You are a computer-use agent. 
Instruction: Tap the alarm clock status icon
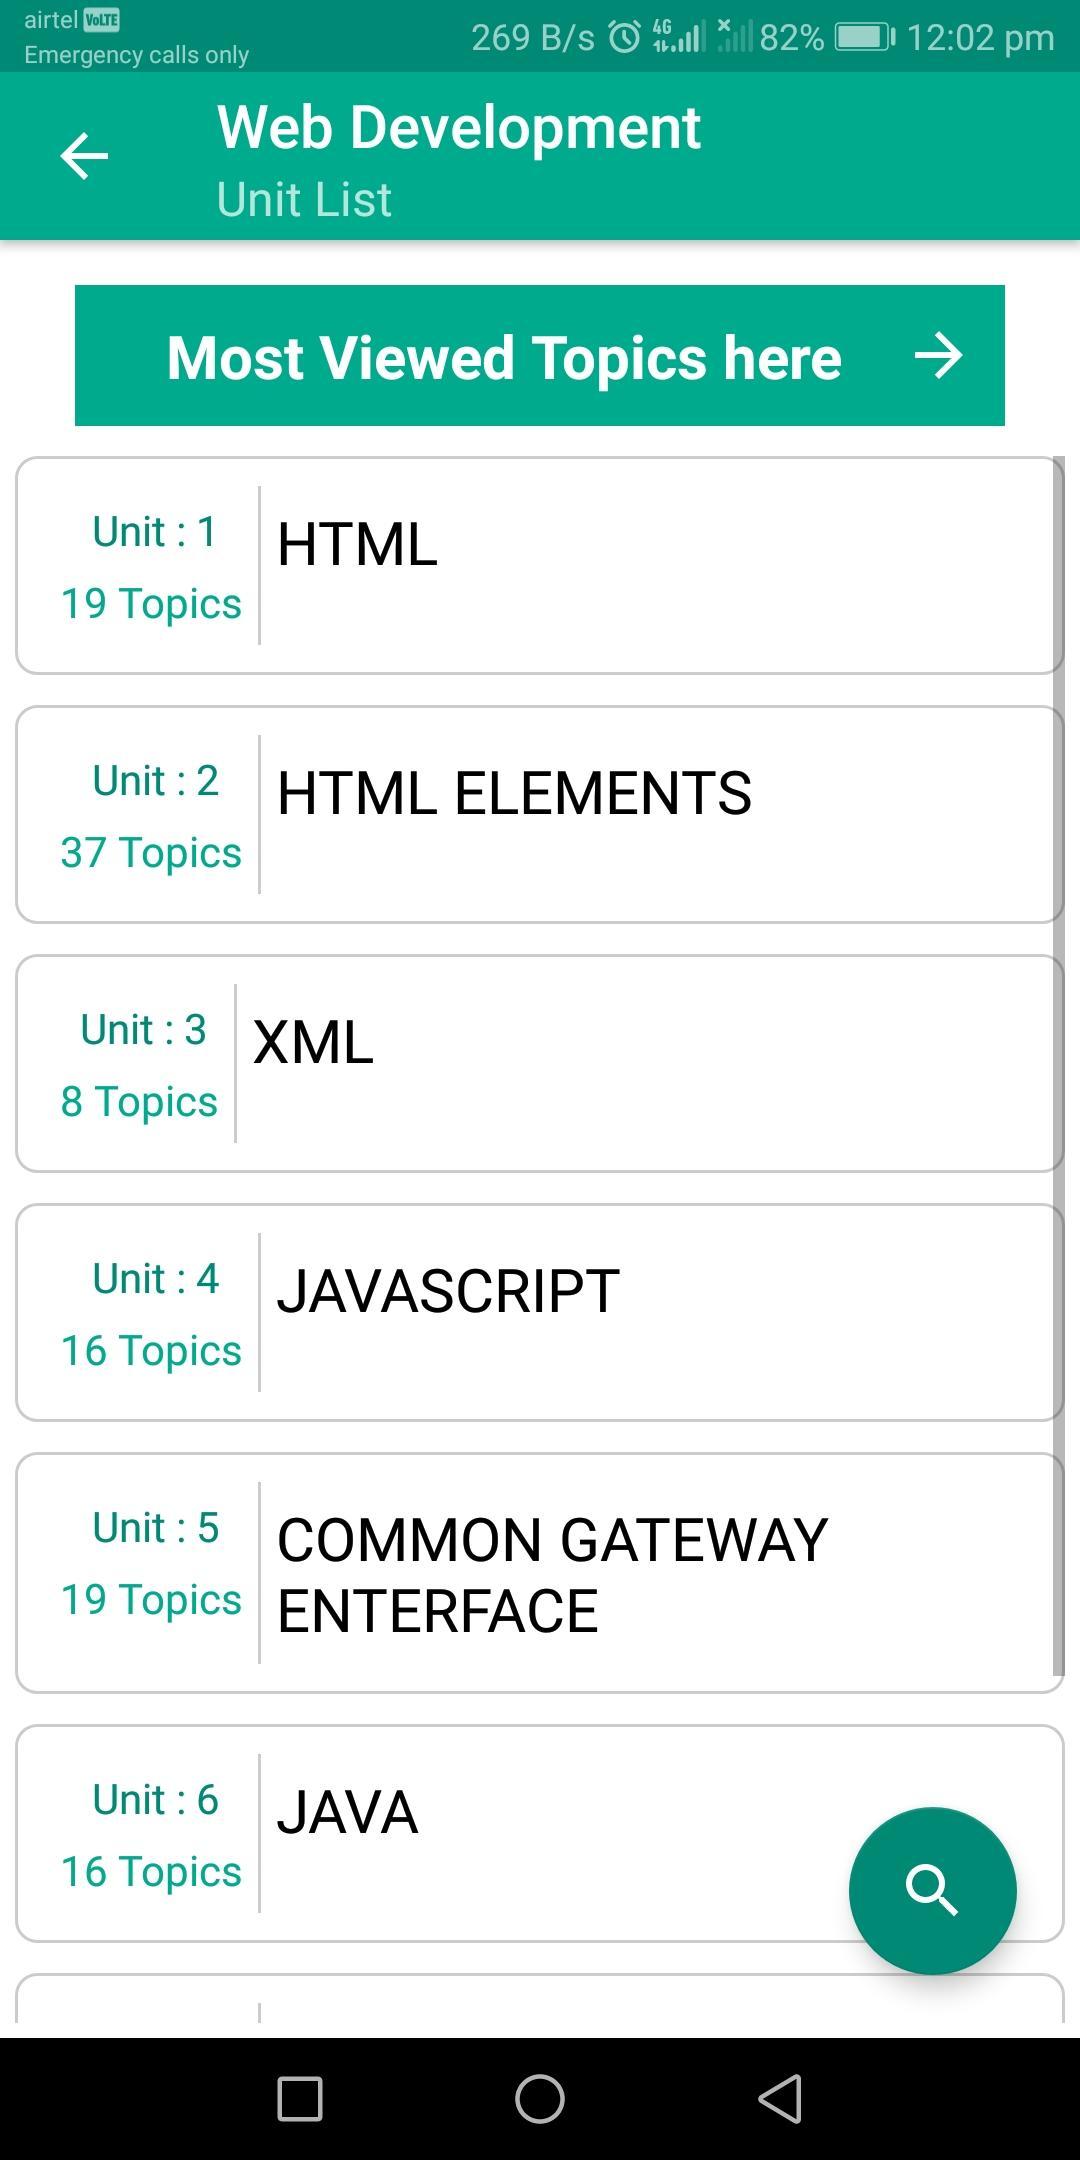625,38
